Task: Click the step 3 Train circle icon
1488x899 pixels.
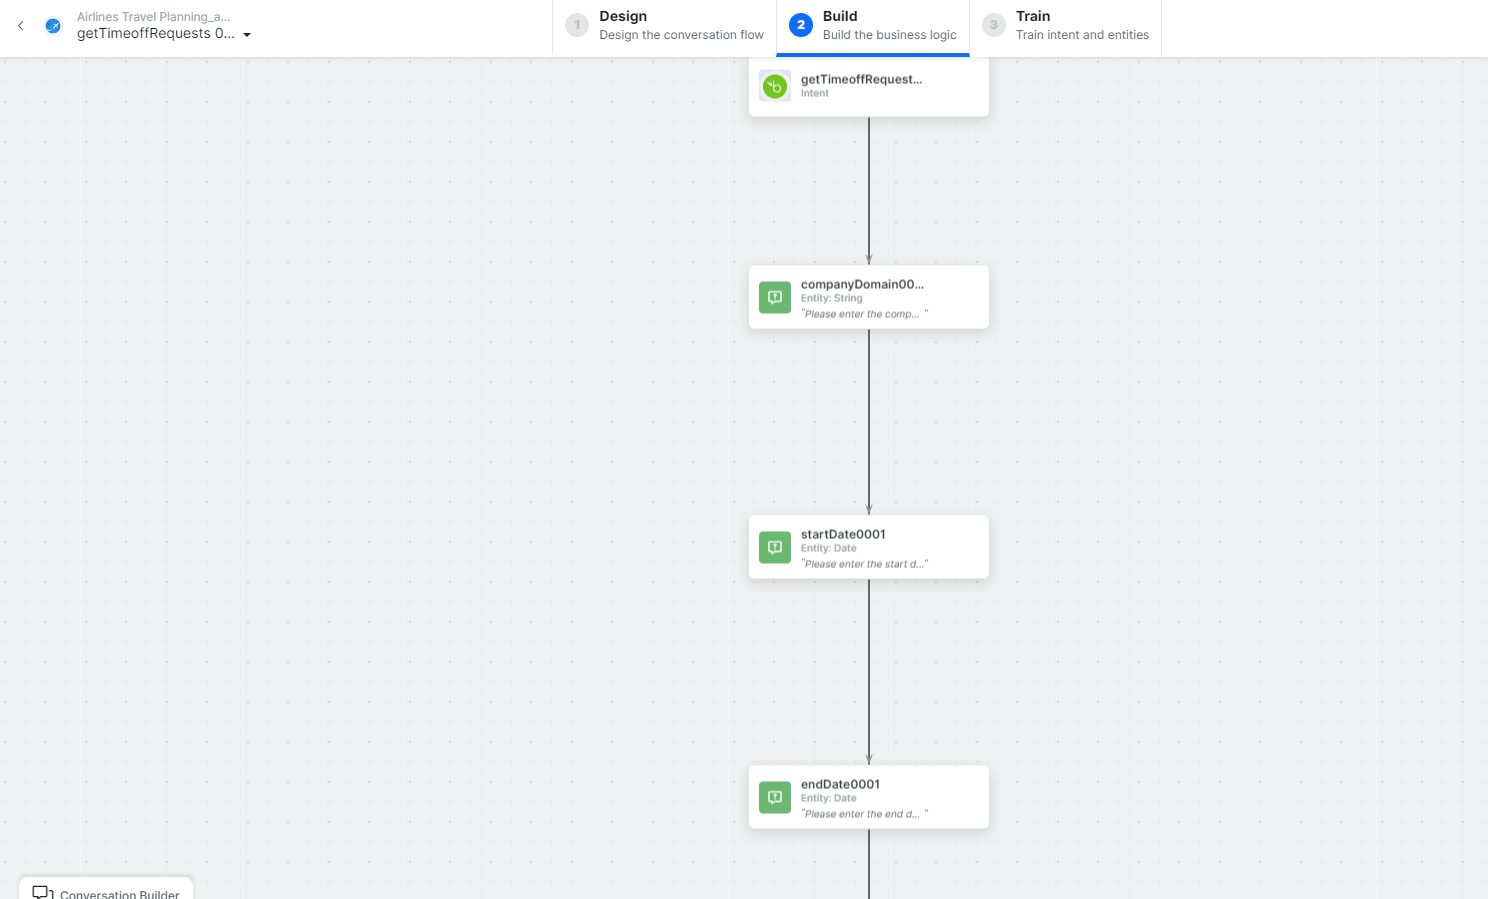Action: pos(993,25)
